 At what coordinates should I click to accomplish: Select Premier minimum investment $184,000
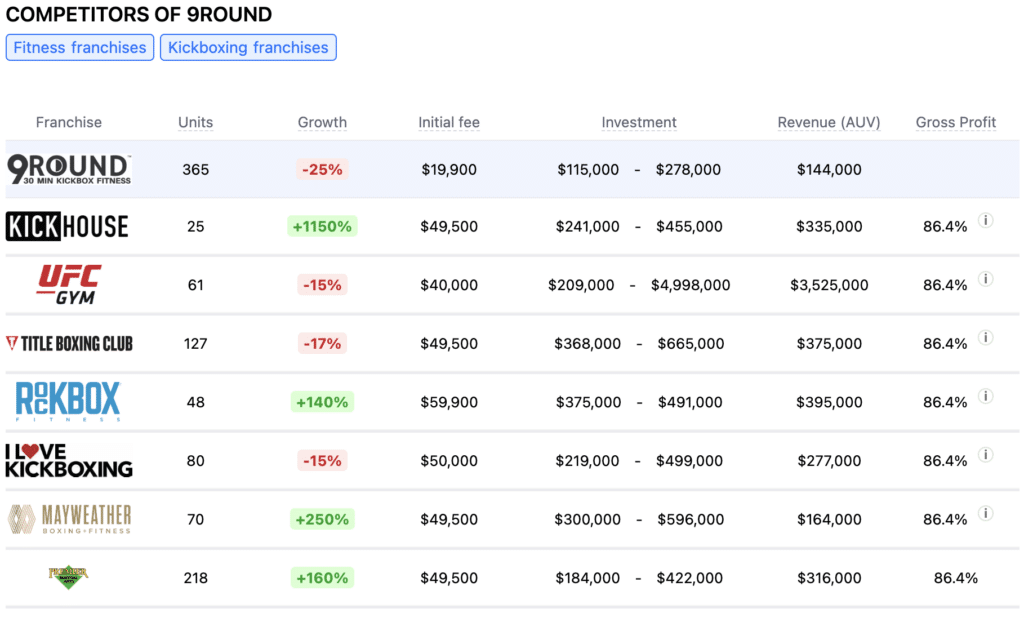pyautogui.click(x=587, y=578)
